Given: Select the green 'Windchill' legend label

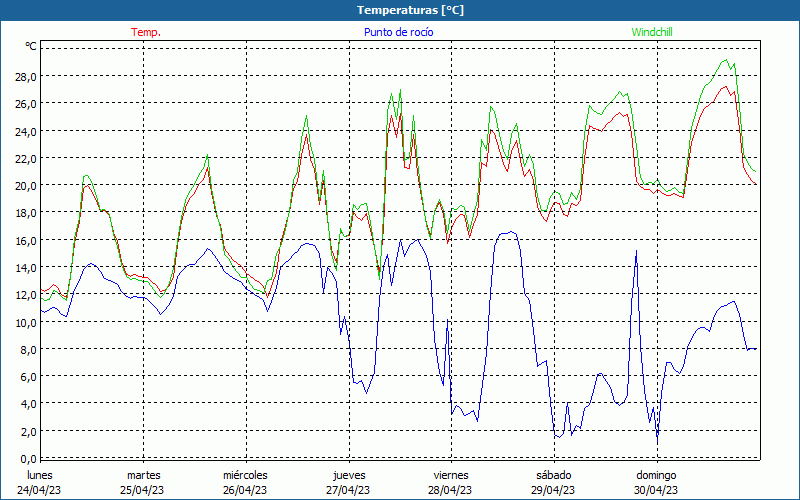Looking at the screenshot, I should (x=652, y=32).
